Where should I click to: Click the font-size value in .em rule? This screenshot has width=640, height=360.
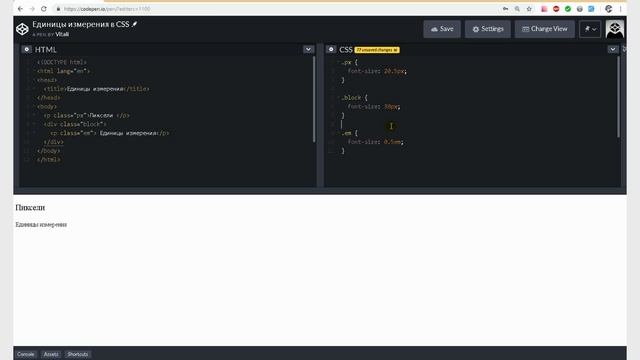[393, 142]
